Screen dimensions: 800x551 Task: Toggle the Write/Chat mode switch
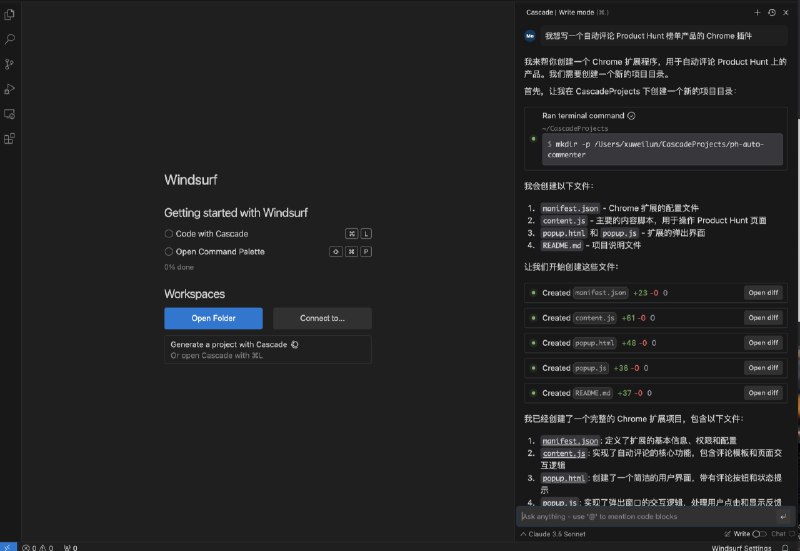[x=759, y=534]
